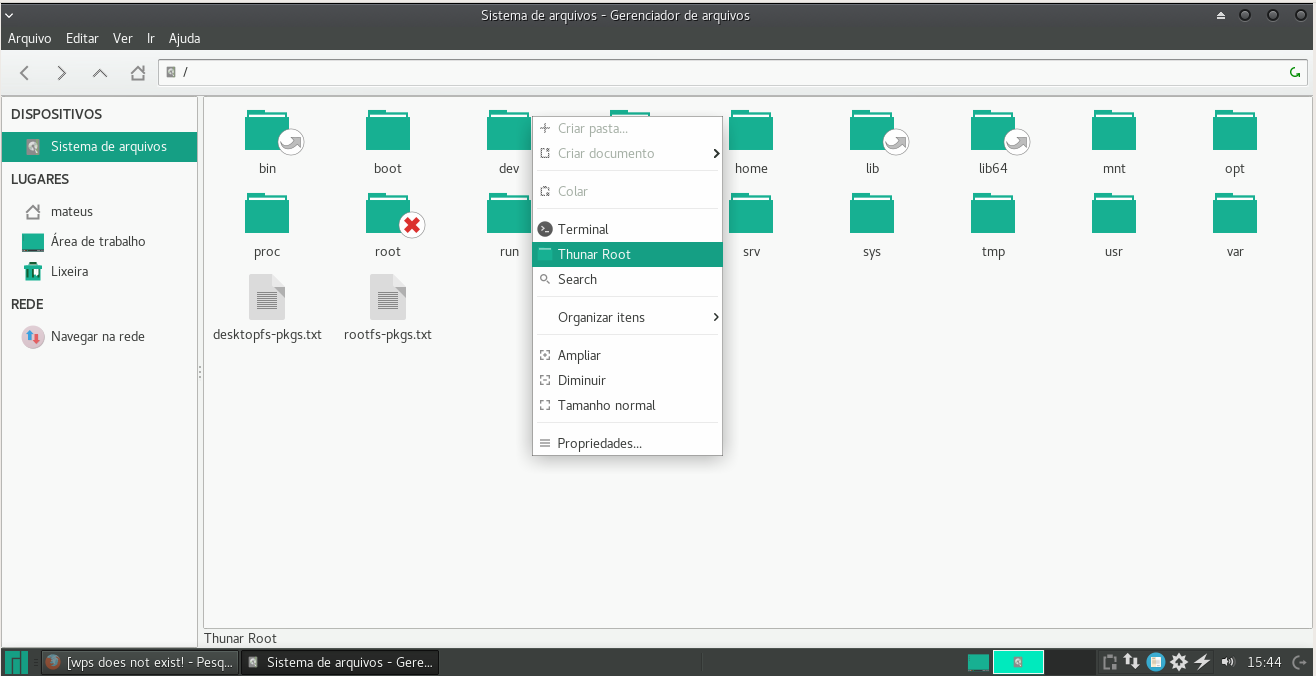Switch to first workspace in pager

(979, 662)
